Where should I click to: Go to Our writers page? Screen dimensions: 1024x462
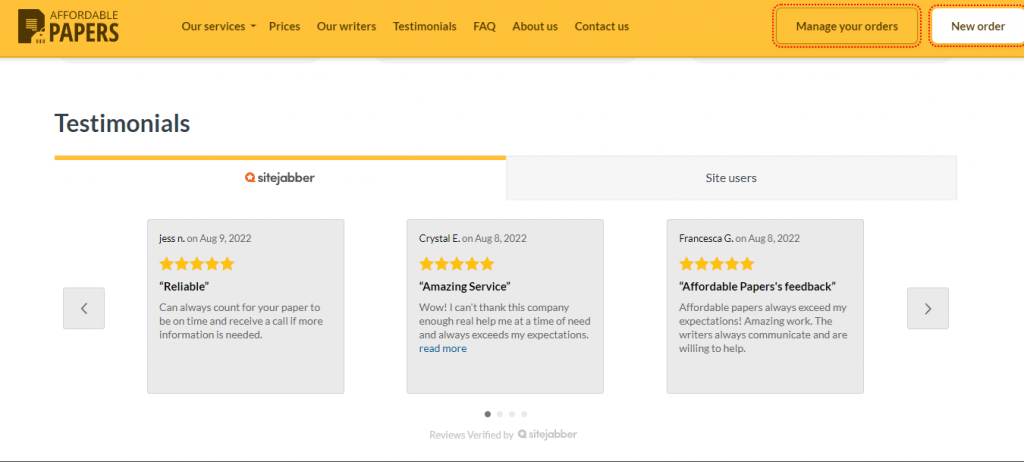[347, 27]
